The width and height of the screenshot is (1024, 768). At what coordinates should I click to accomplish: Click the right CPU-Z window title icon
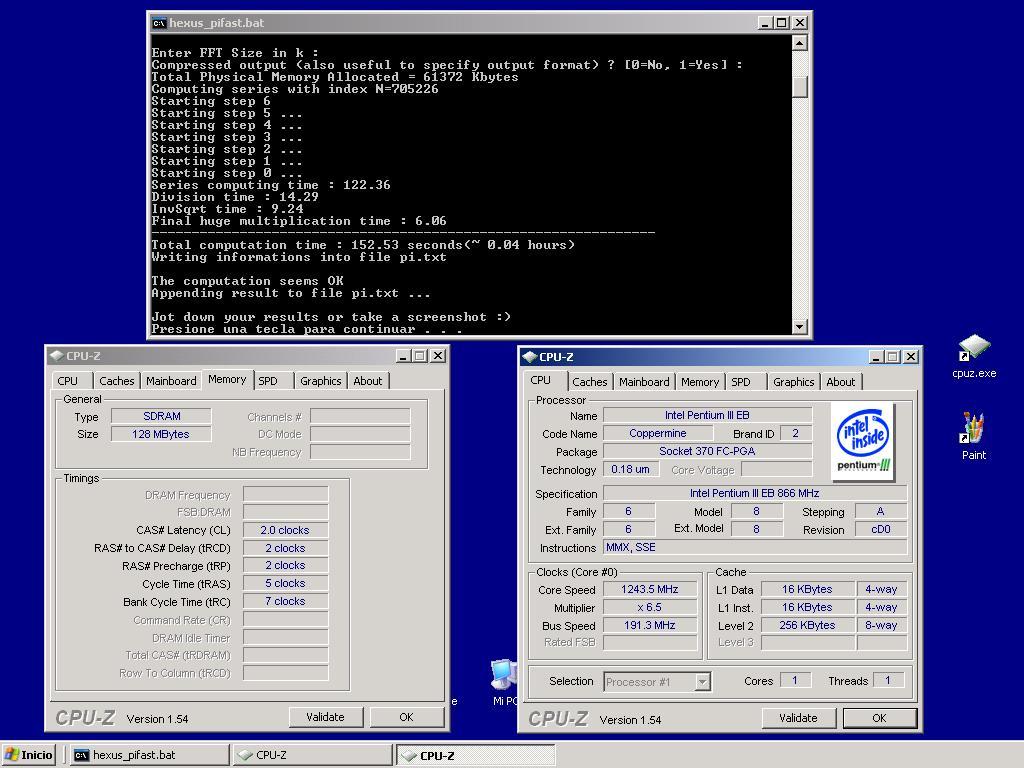point(530,357)
